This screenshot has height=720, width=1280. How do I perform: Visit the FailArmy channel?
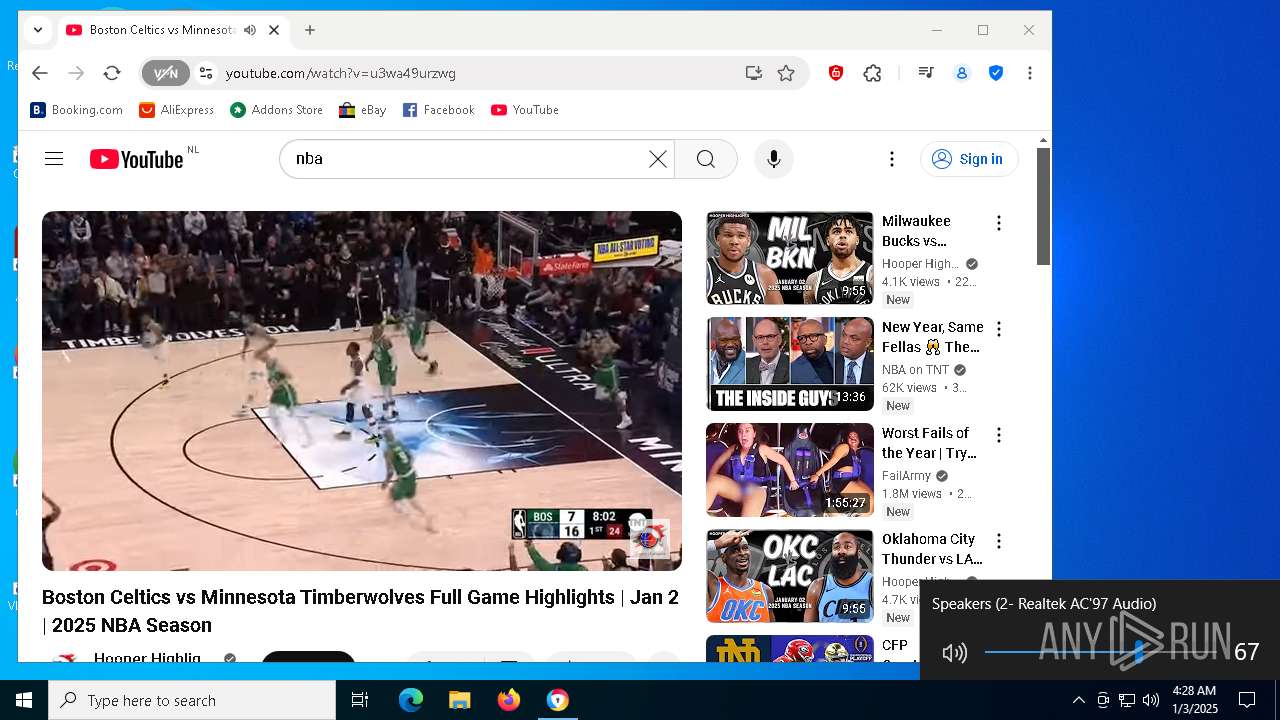coord(906,476)
